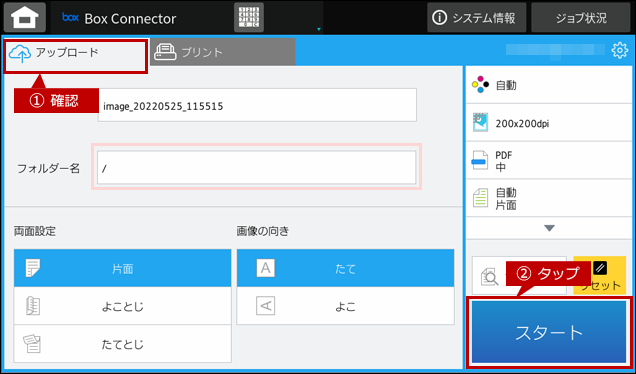Click the フォルダー名 input field
This screenshot has height=374, width=636.
(x=256, y=168)
